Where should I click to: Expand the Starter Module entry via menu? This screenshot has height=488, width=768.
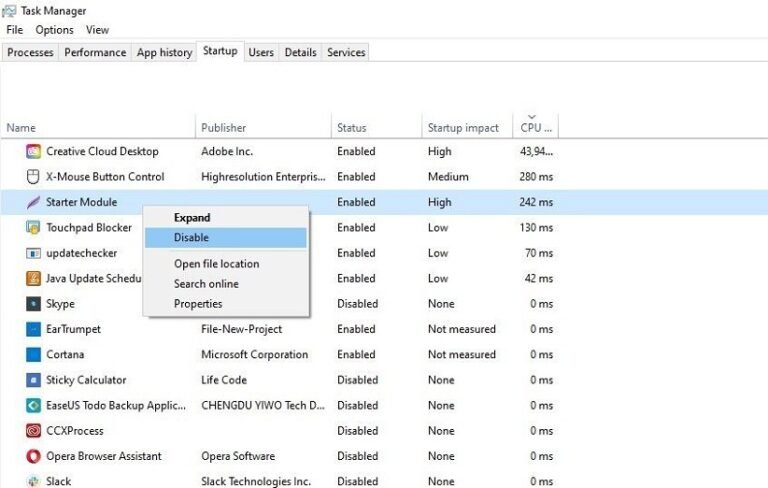[192, 218]
